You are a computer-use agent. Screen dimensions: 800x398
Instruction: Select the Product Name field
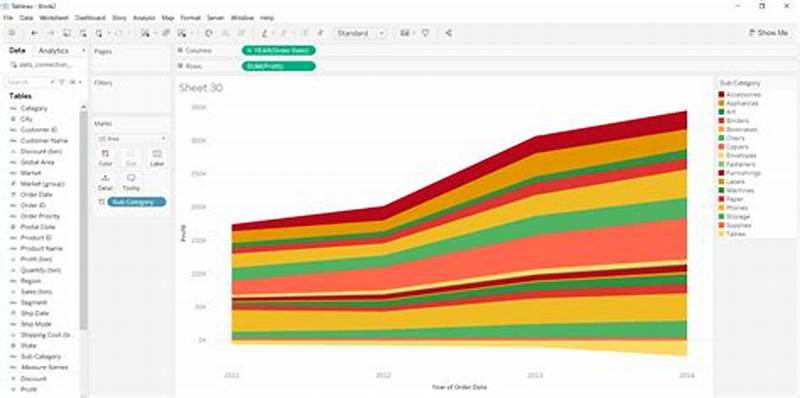coord(41,248)
